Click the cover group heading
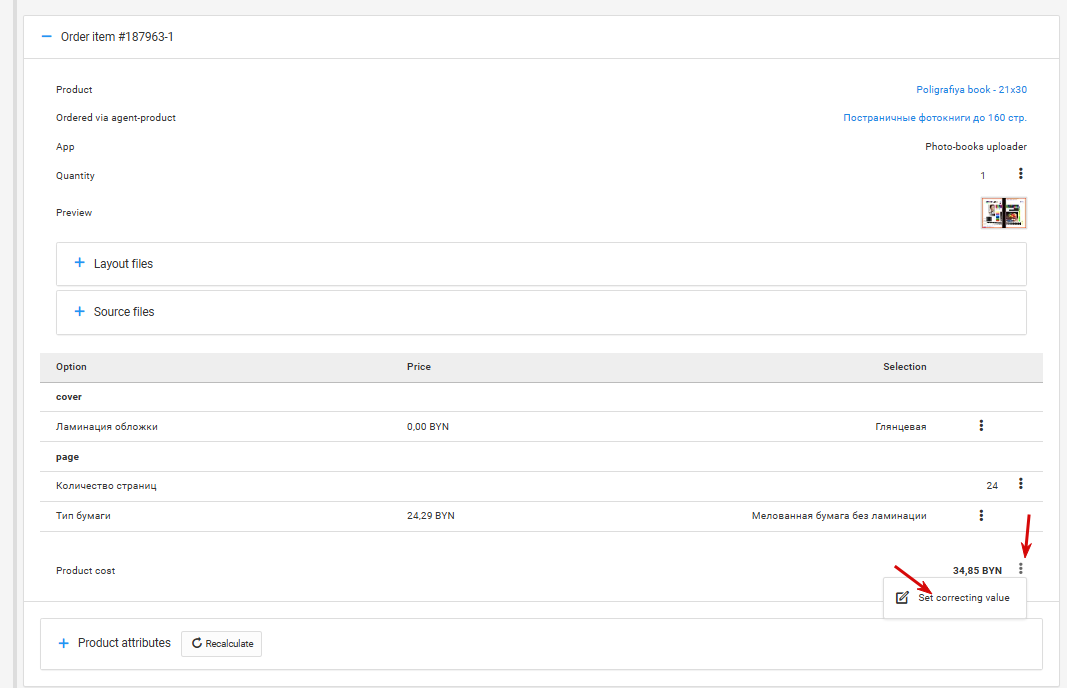Image resolution: width=1067 pixels, height=688 pixels. [69, 397]
